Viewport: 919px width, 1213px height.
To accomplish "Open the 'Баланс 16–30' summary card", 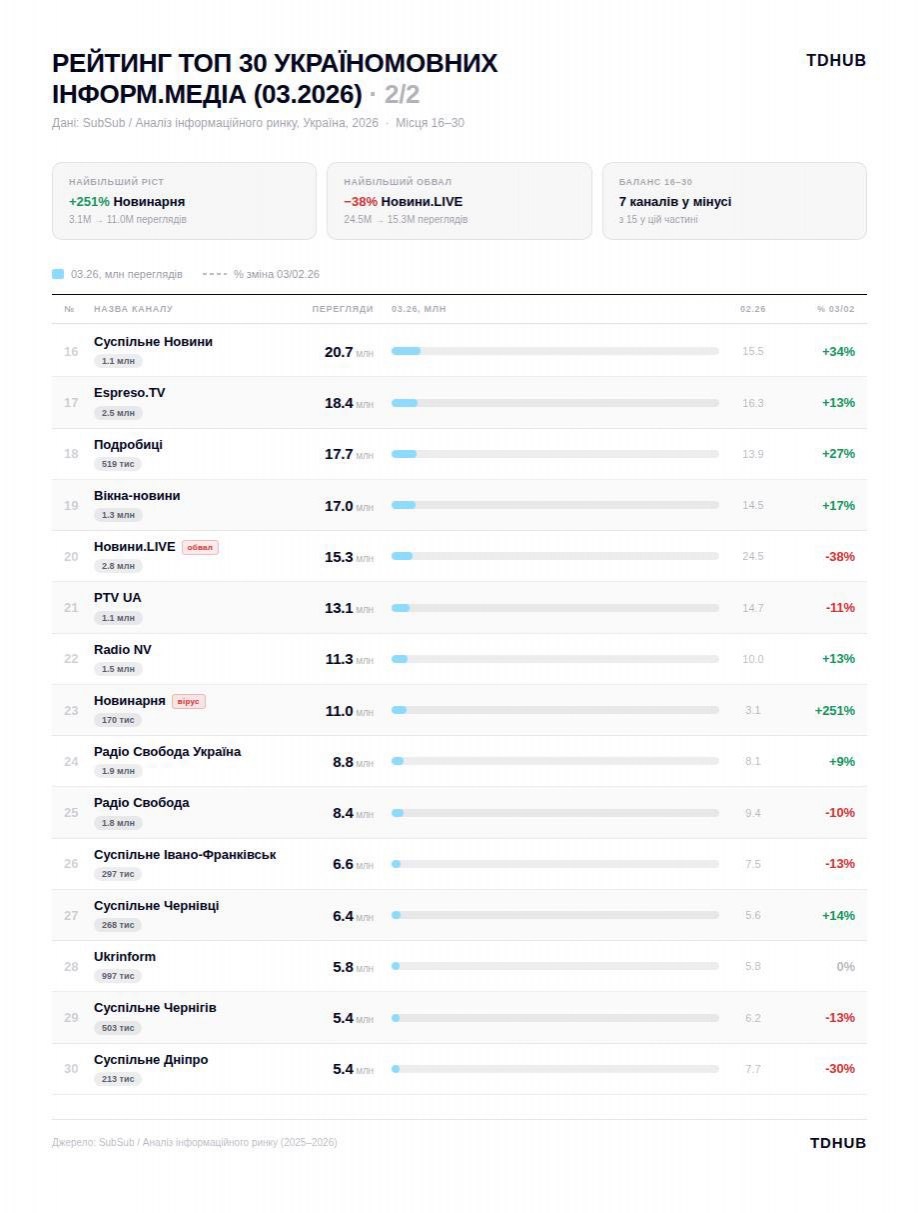I will click(734, 201).
